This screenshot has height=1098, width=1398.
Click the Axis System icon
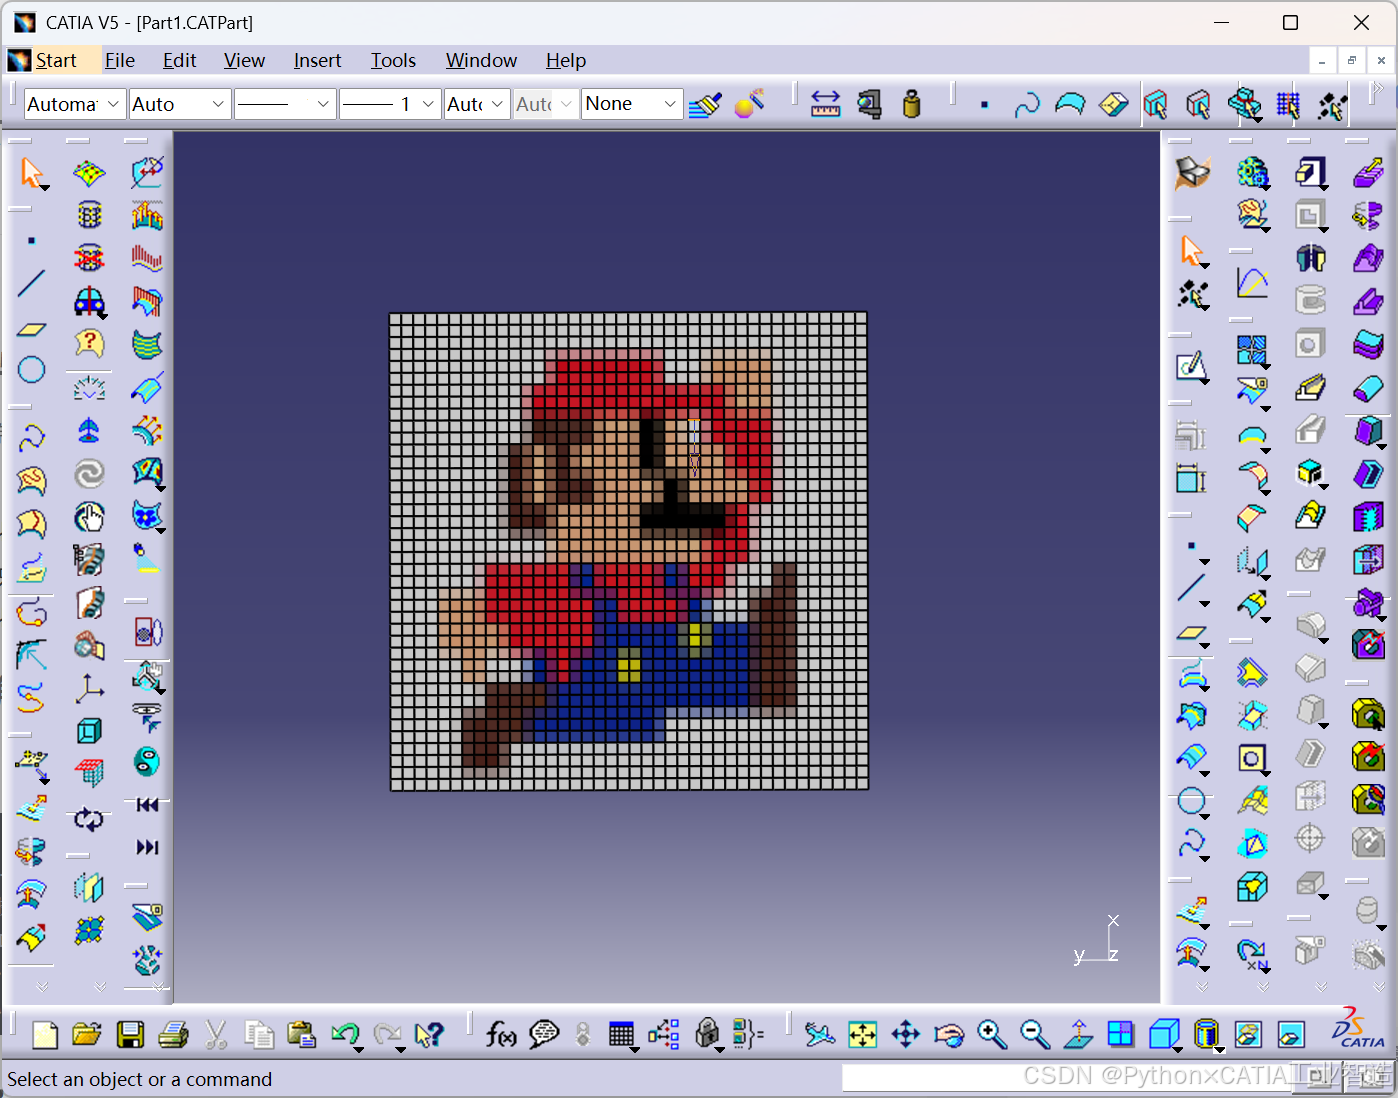tap(89, 688)
